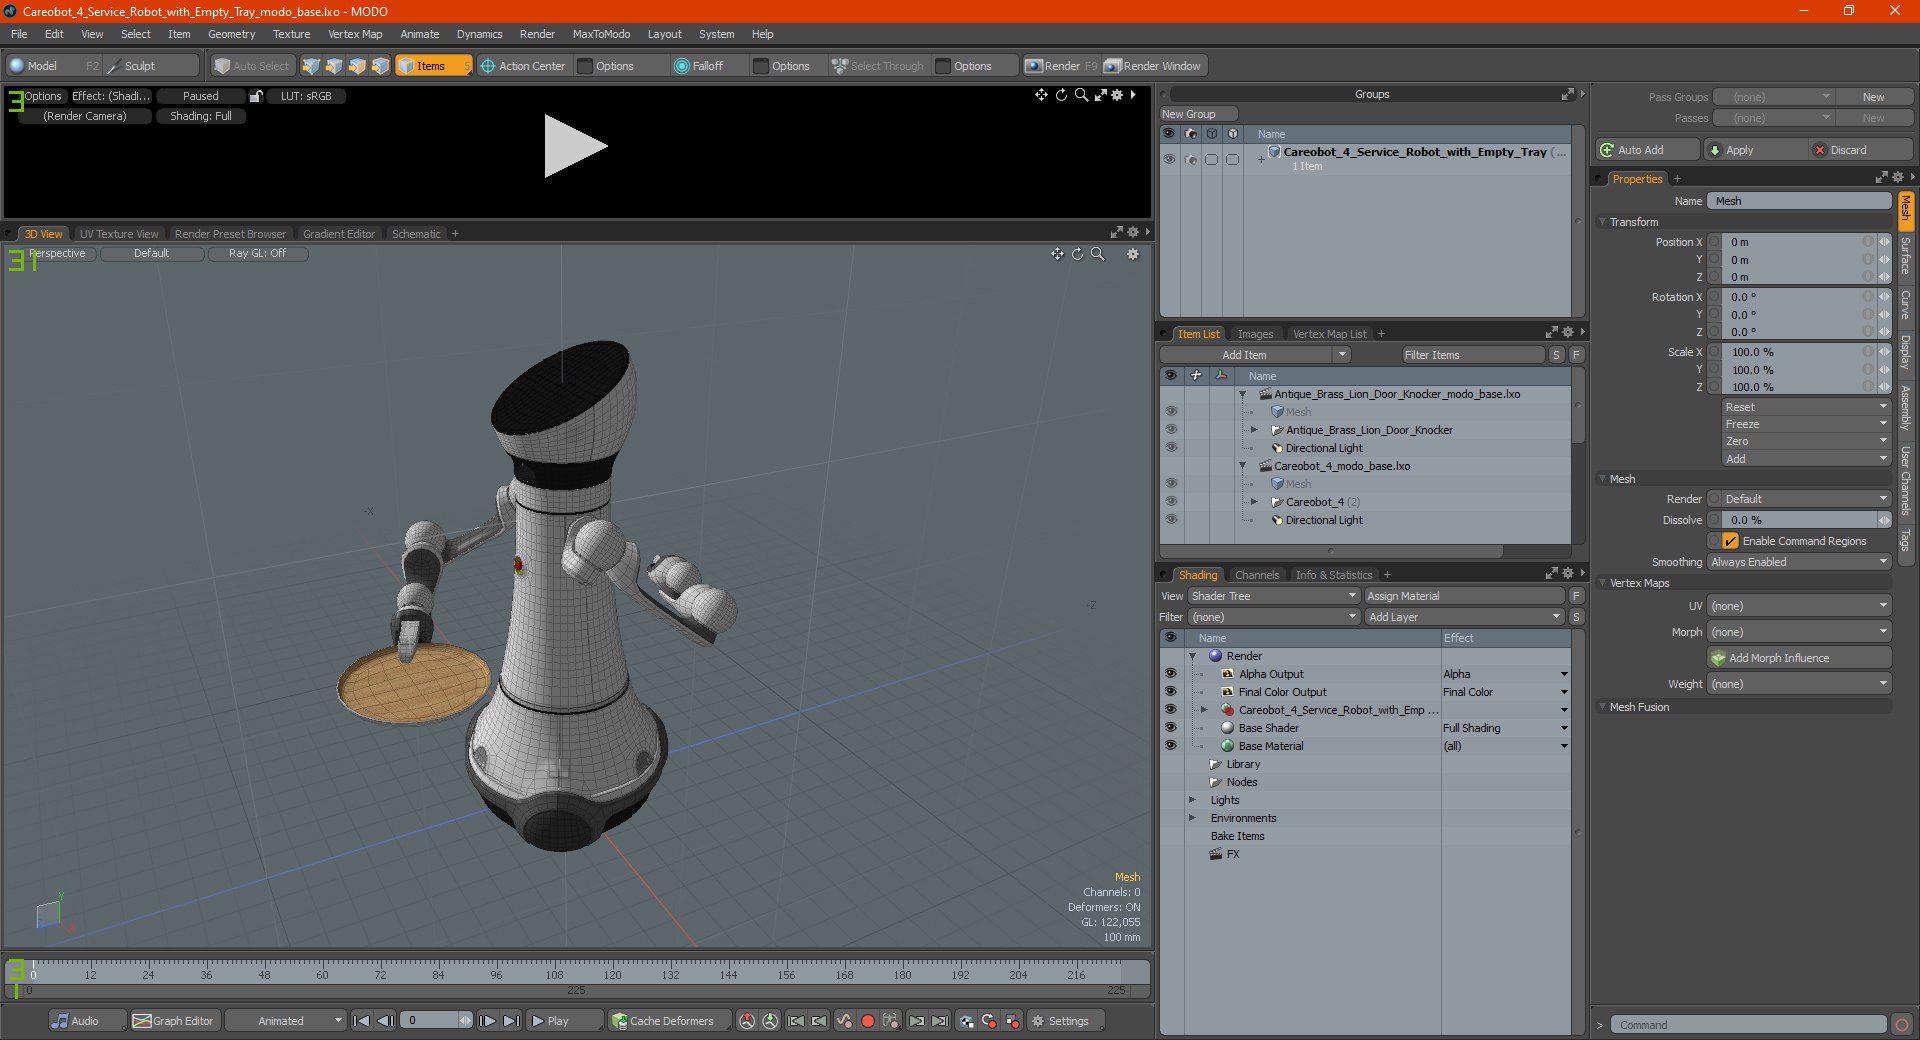The image size is (1920, 1040).
Task: Rotate view icon in the 3D viewport
Action: [1078, 254]
